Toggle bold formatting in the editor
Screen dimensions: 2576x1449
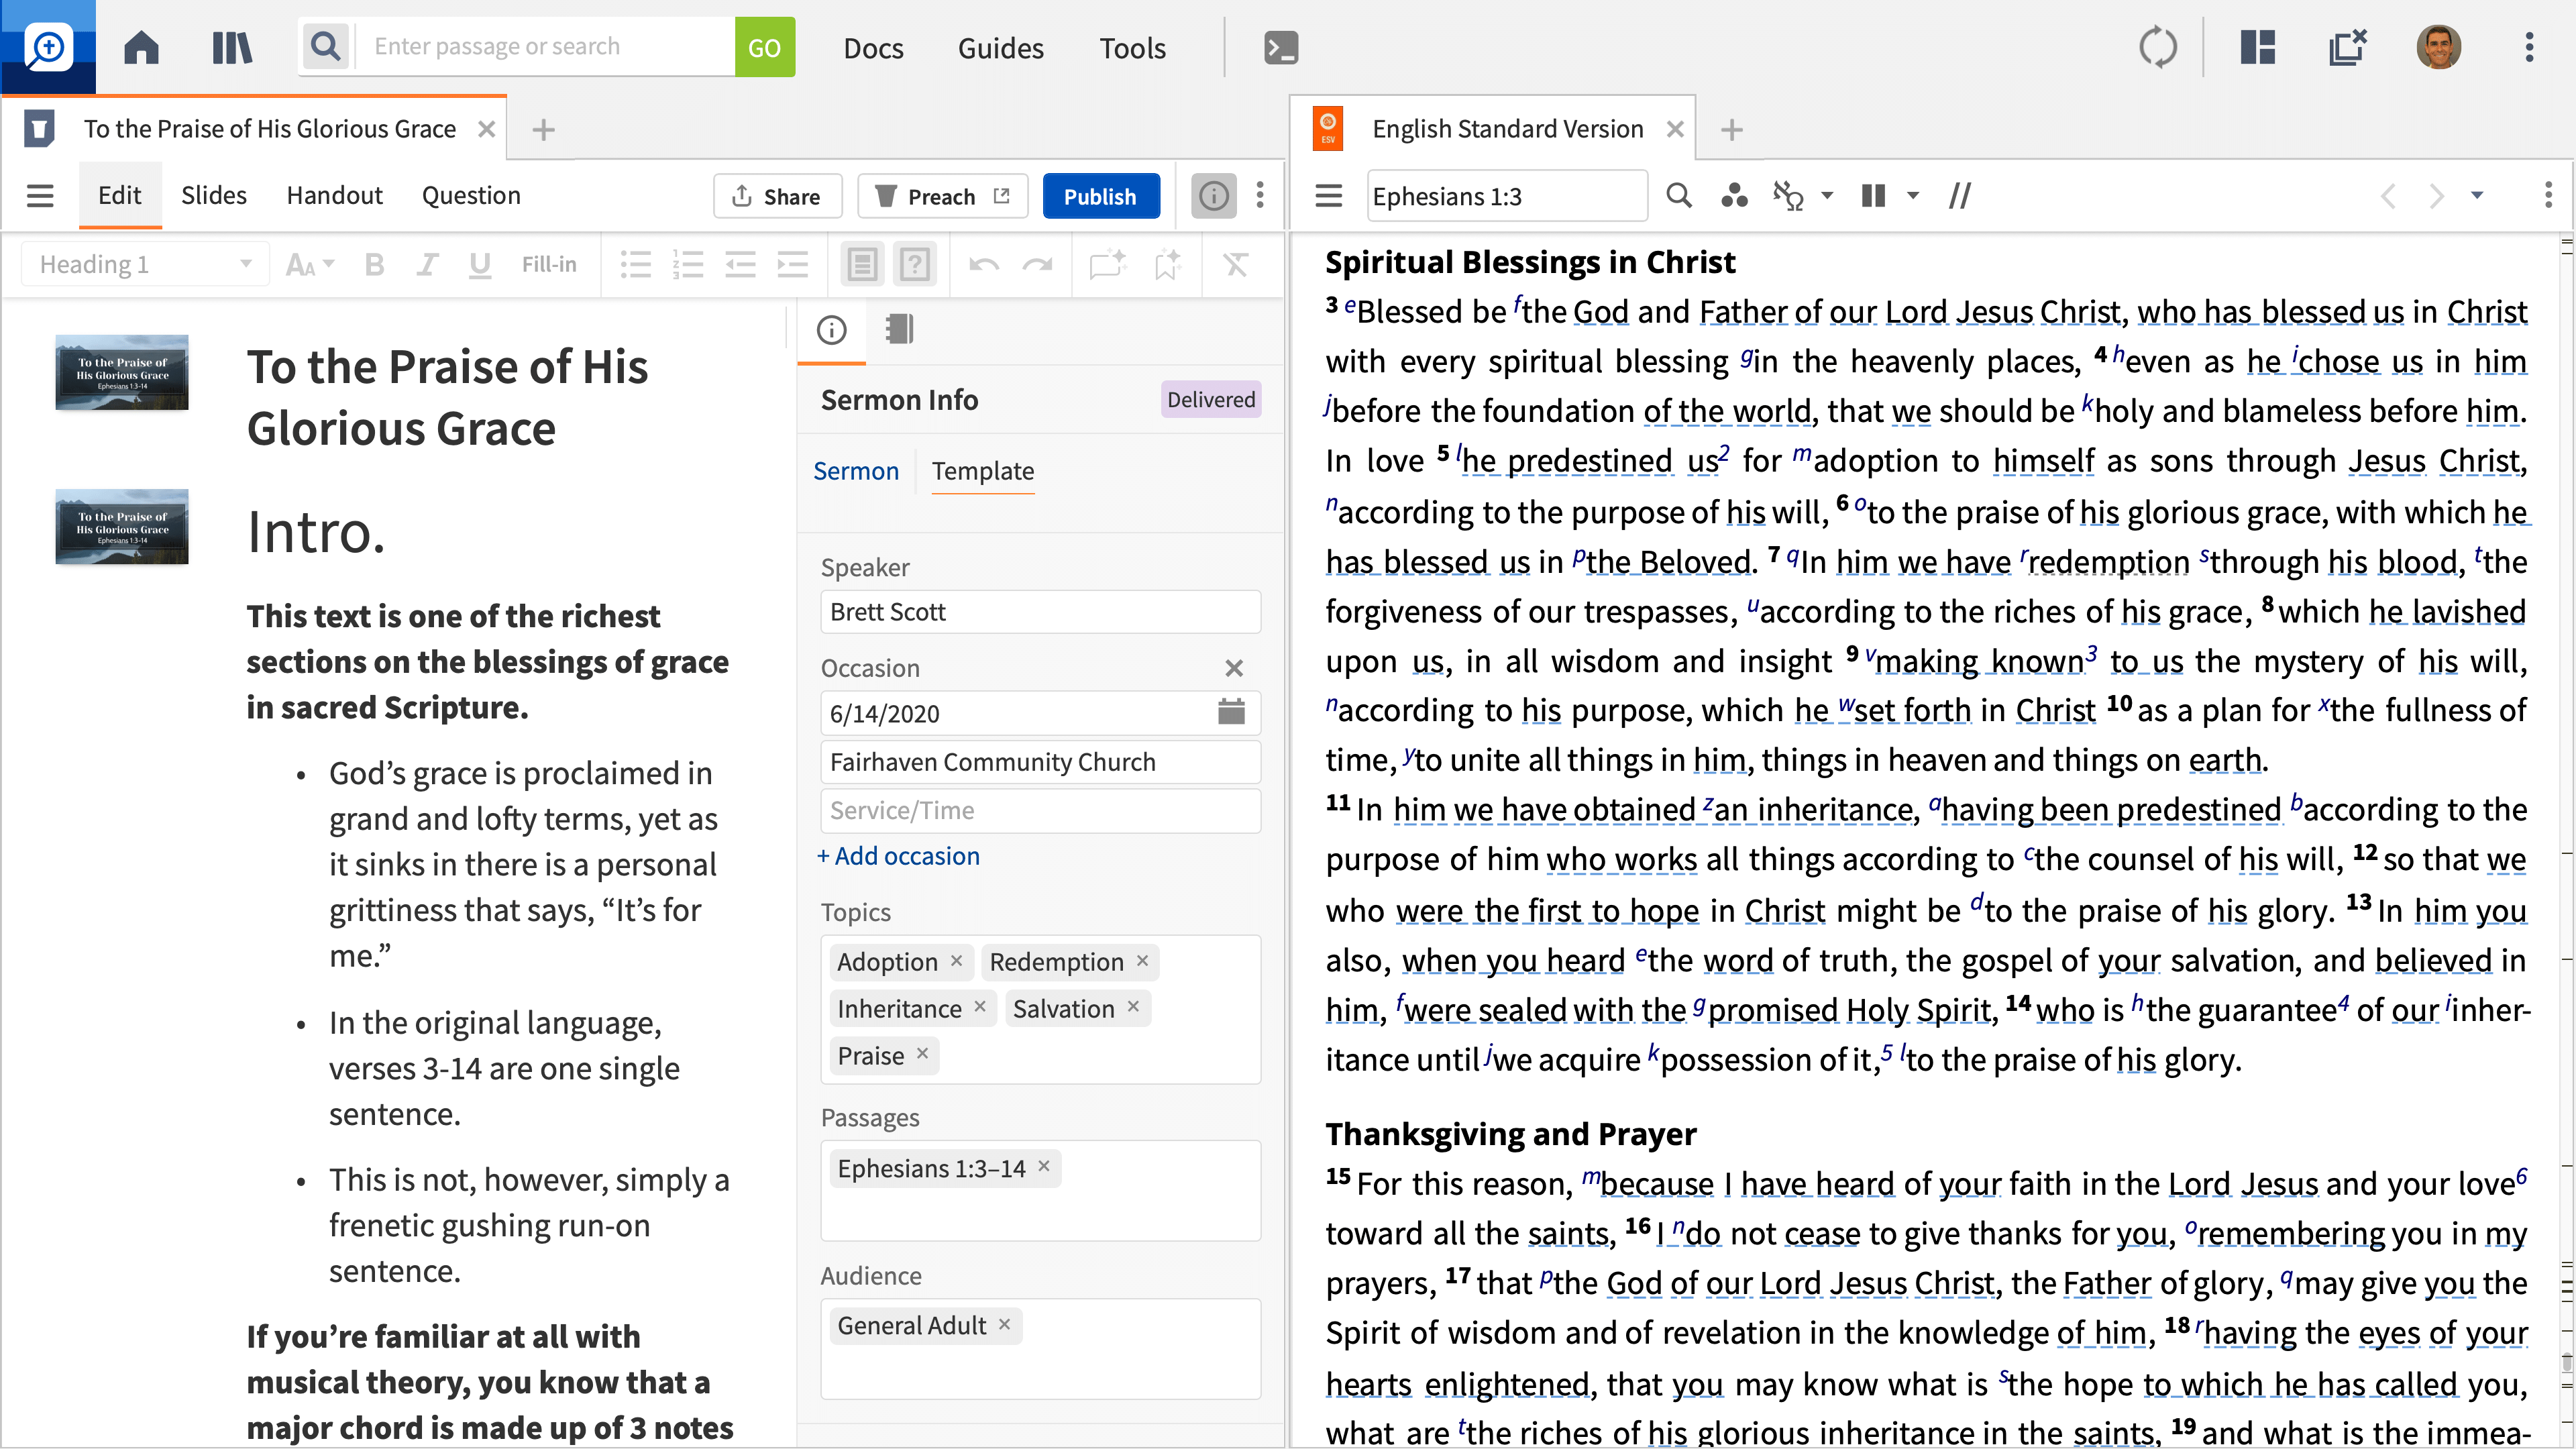(x=374, y=264)
